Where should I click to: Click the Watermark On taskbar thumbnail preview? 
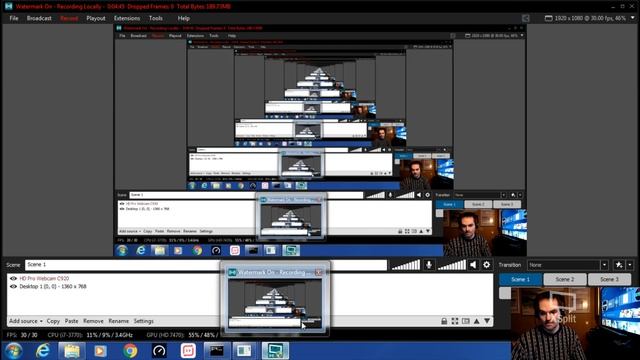(x=275, y=304)
